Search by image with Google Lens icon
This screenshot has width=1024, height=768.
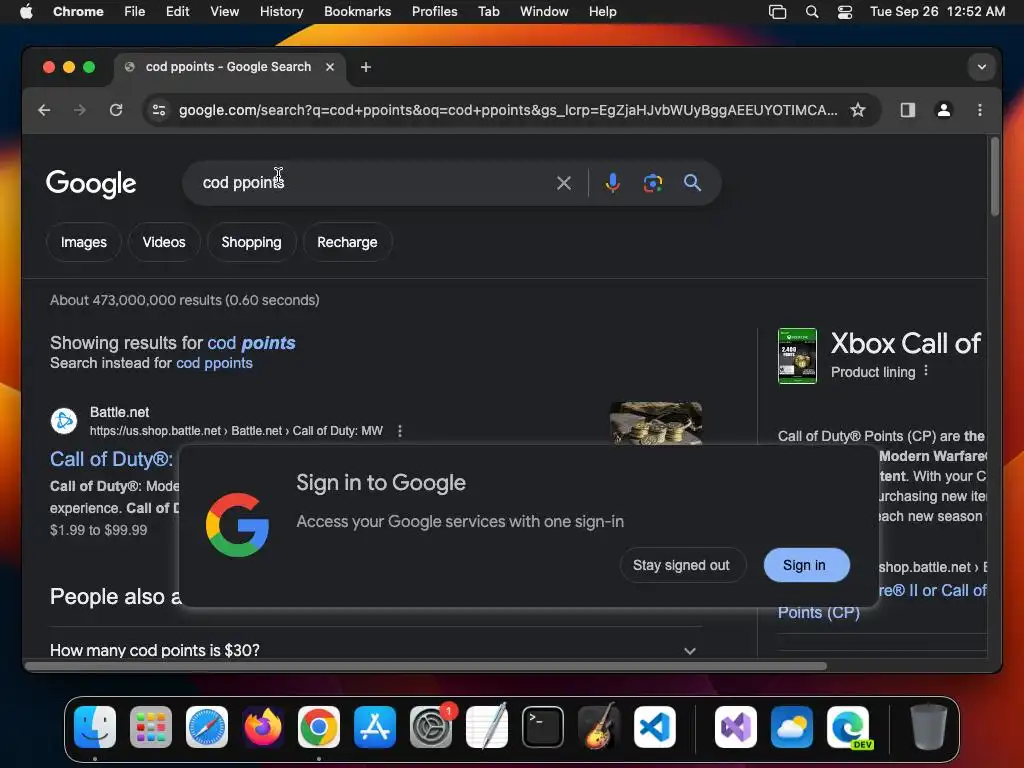(x=652, y=183)
